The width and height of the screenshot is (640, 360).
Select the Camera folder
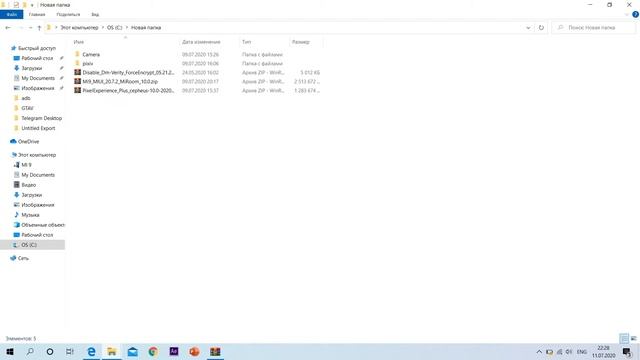tap(91, 55)
